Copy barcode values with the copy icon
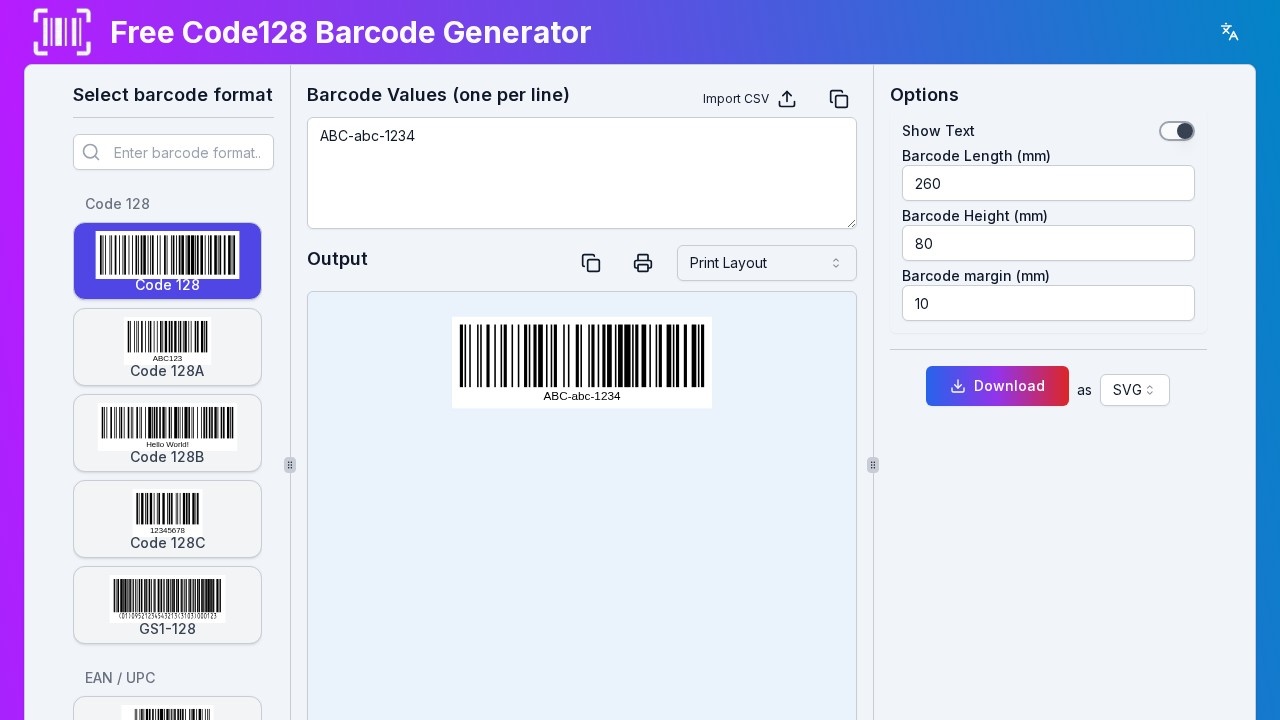 [x=839, y=99]
